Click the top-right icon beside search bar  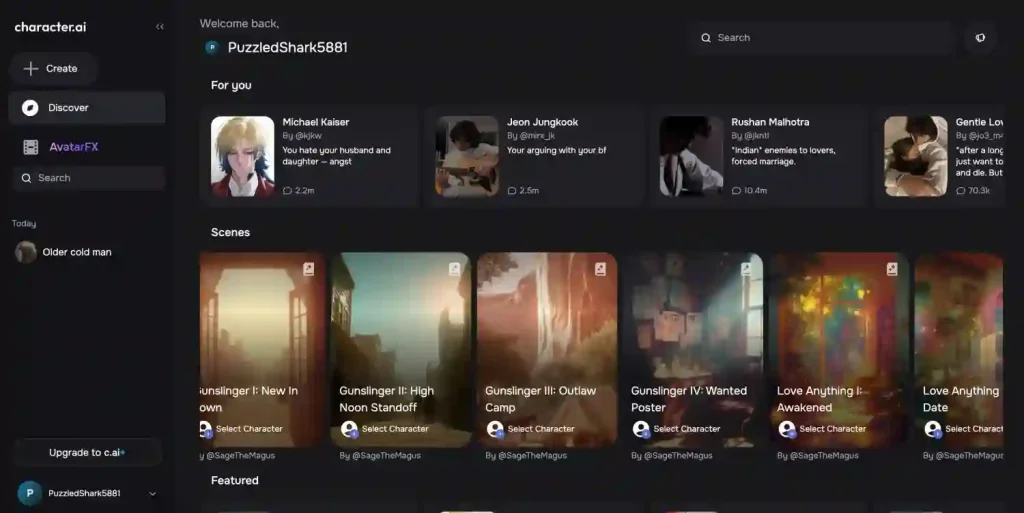pyautogui.click(x=980, y=38)
